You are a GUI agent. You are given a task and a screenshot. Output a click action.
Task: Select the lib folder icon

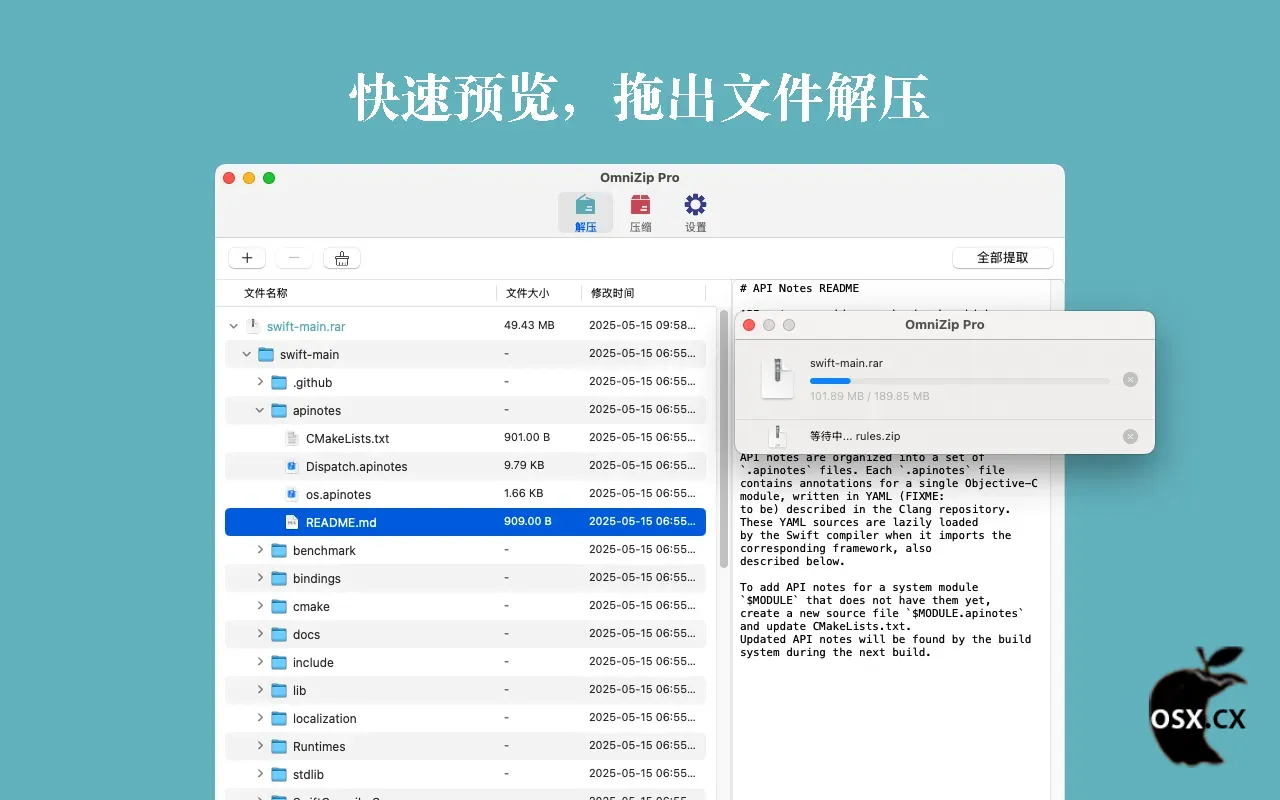[279, 690]
